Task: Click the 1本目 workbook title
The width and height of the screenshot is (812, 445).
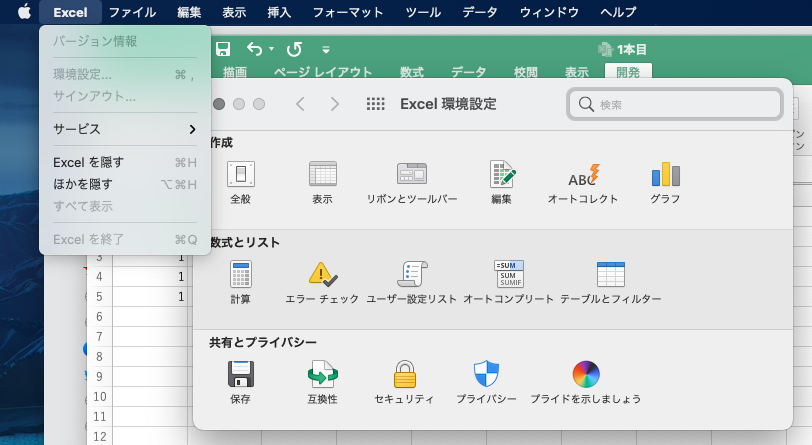Action: click(631, 50)
